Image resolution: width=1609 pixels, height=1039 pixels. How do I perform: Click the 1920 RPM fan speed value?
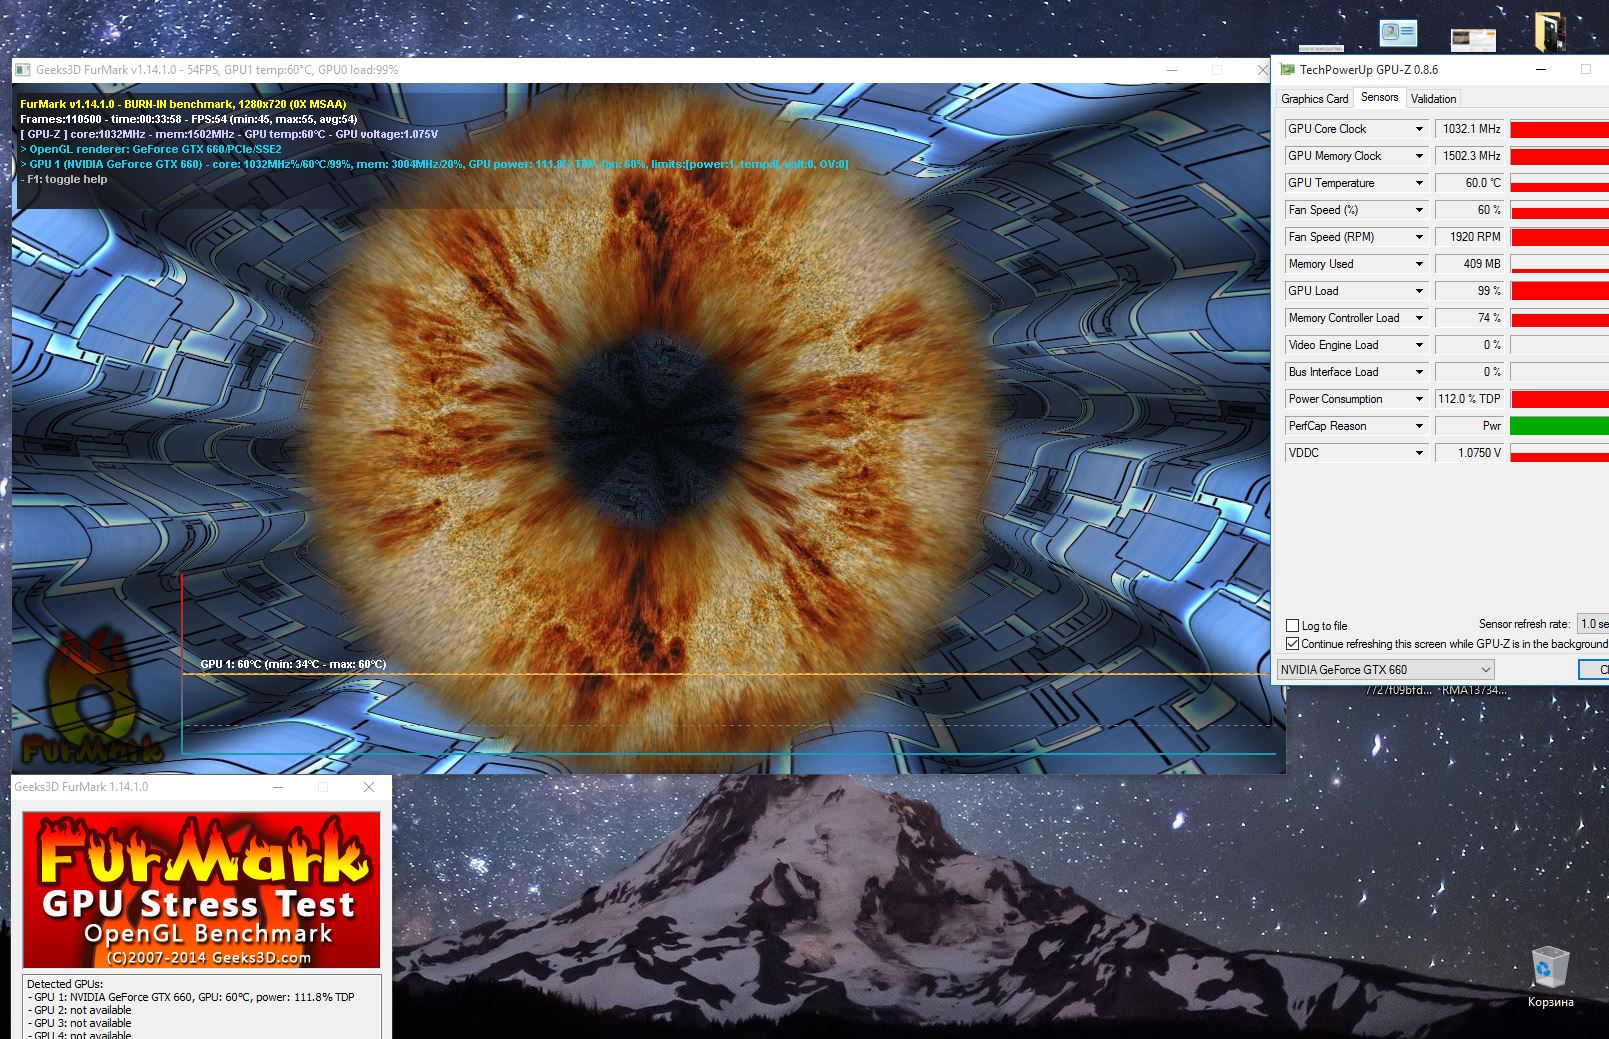tap(1469, 237)
